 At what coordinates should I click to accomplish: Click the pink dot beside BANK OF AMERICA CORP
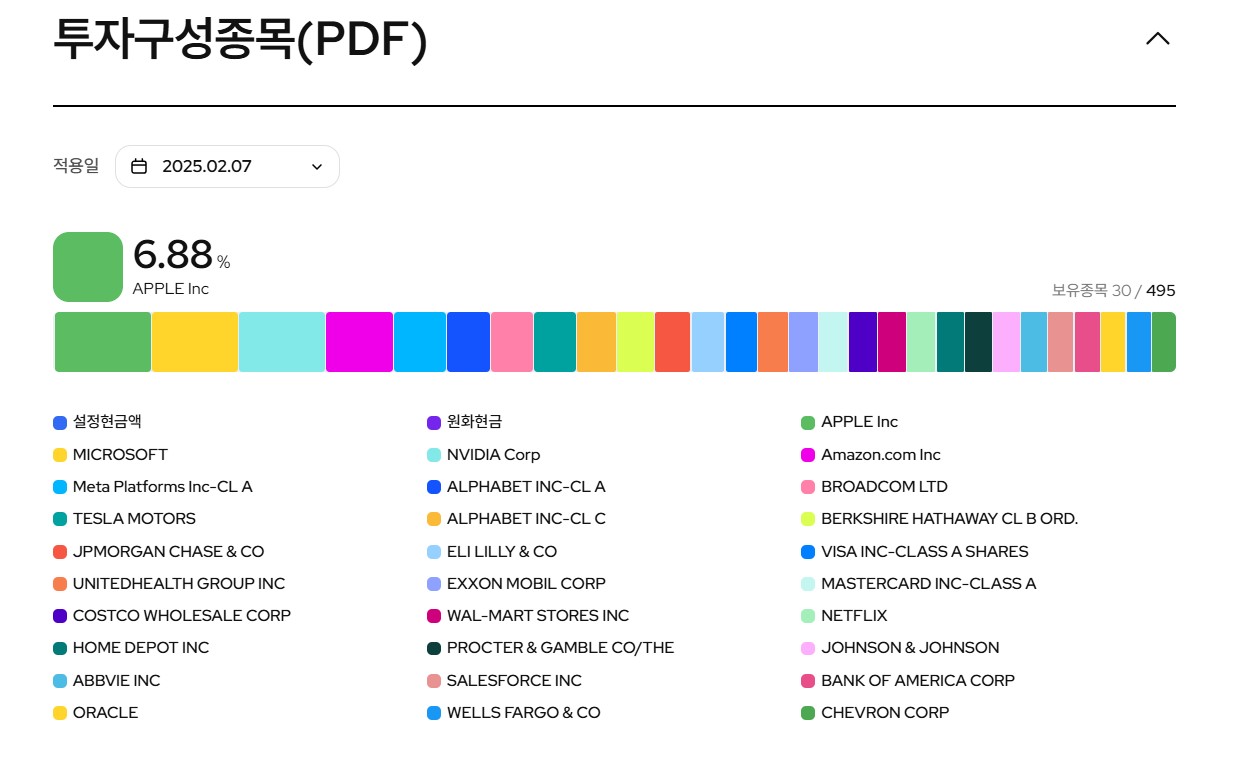pyautogui.click(x=808, y=681)
